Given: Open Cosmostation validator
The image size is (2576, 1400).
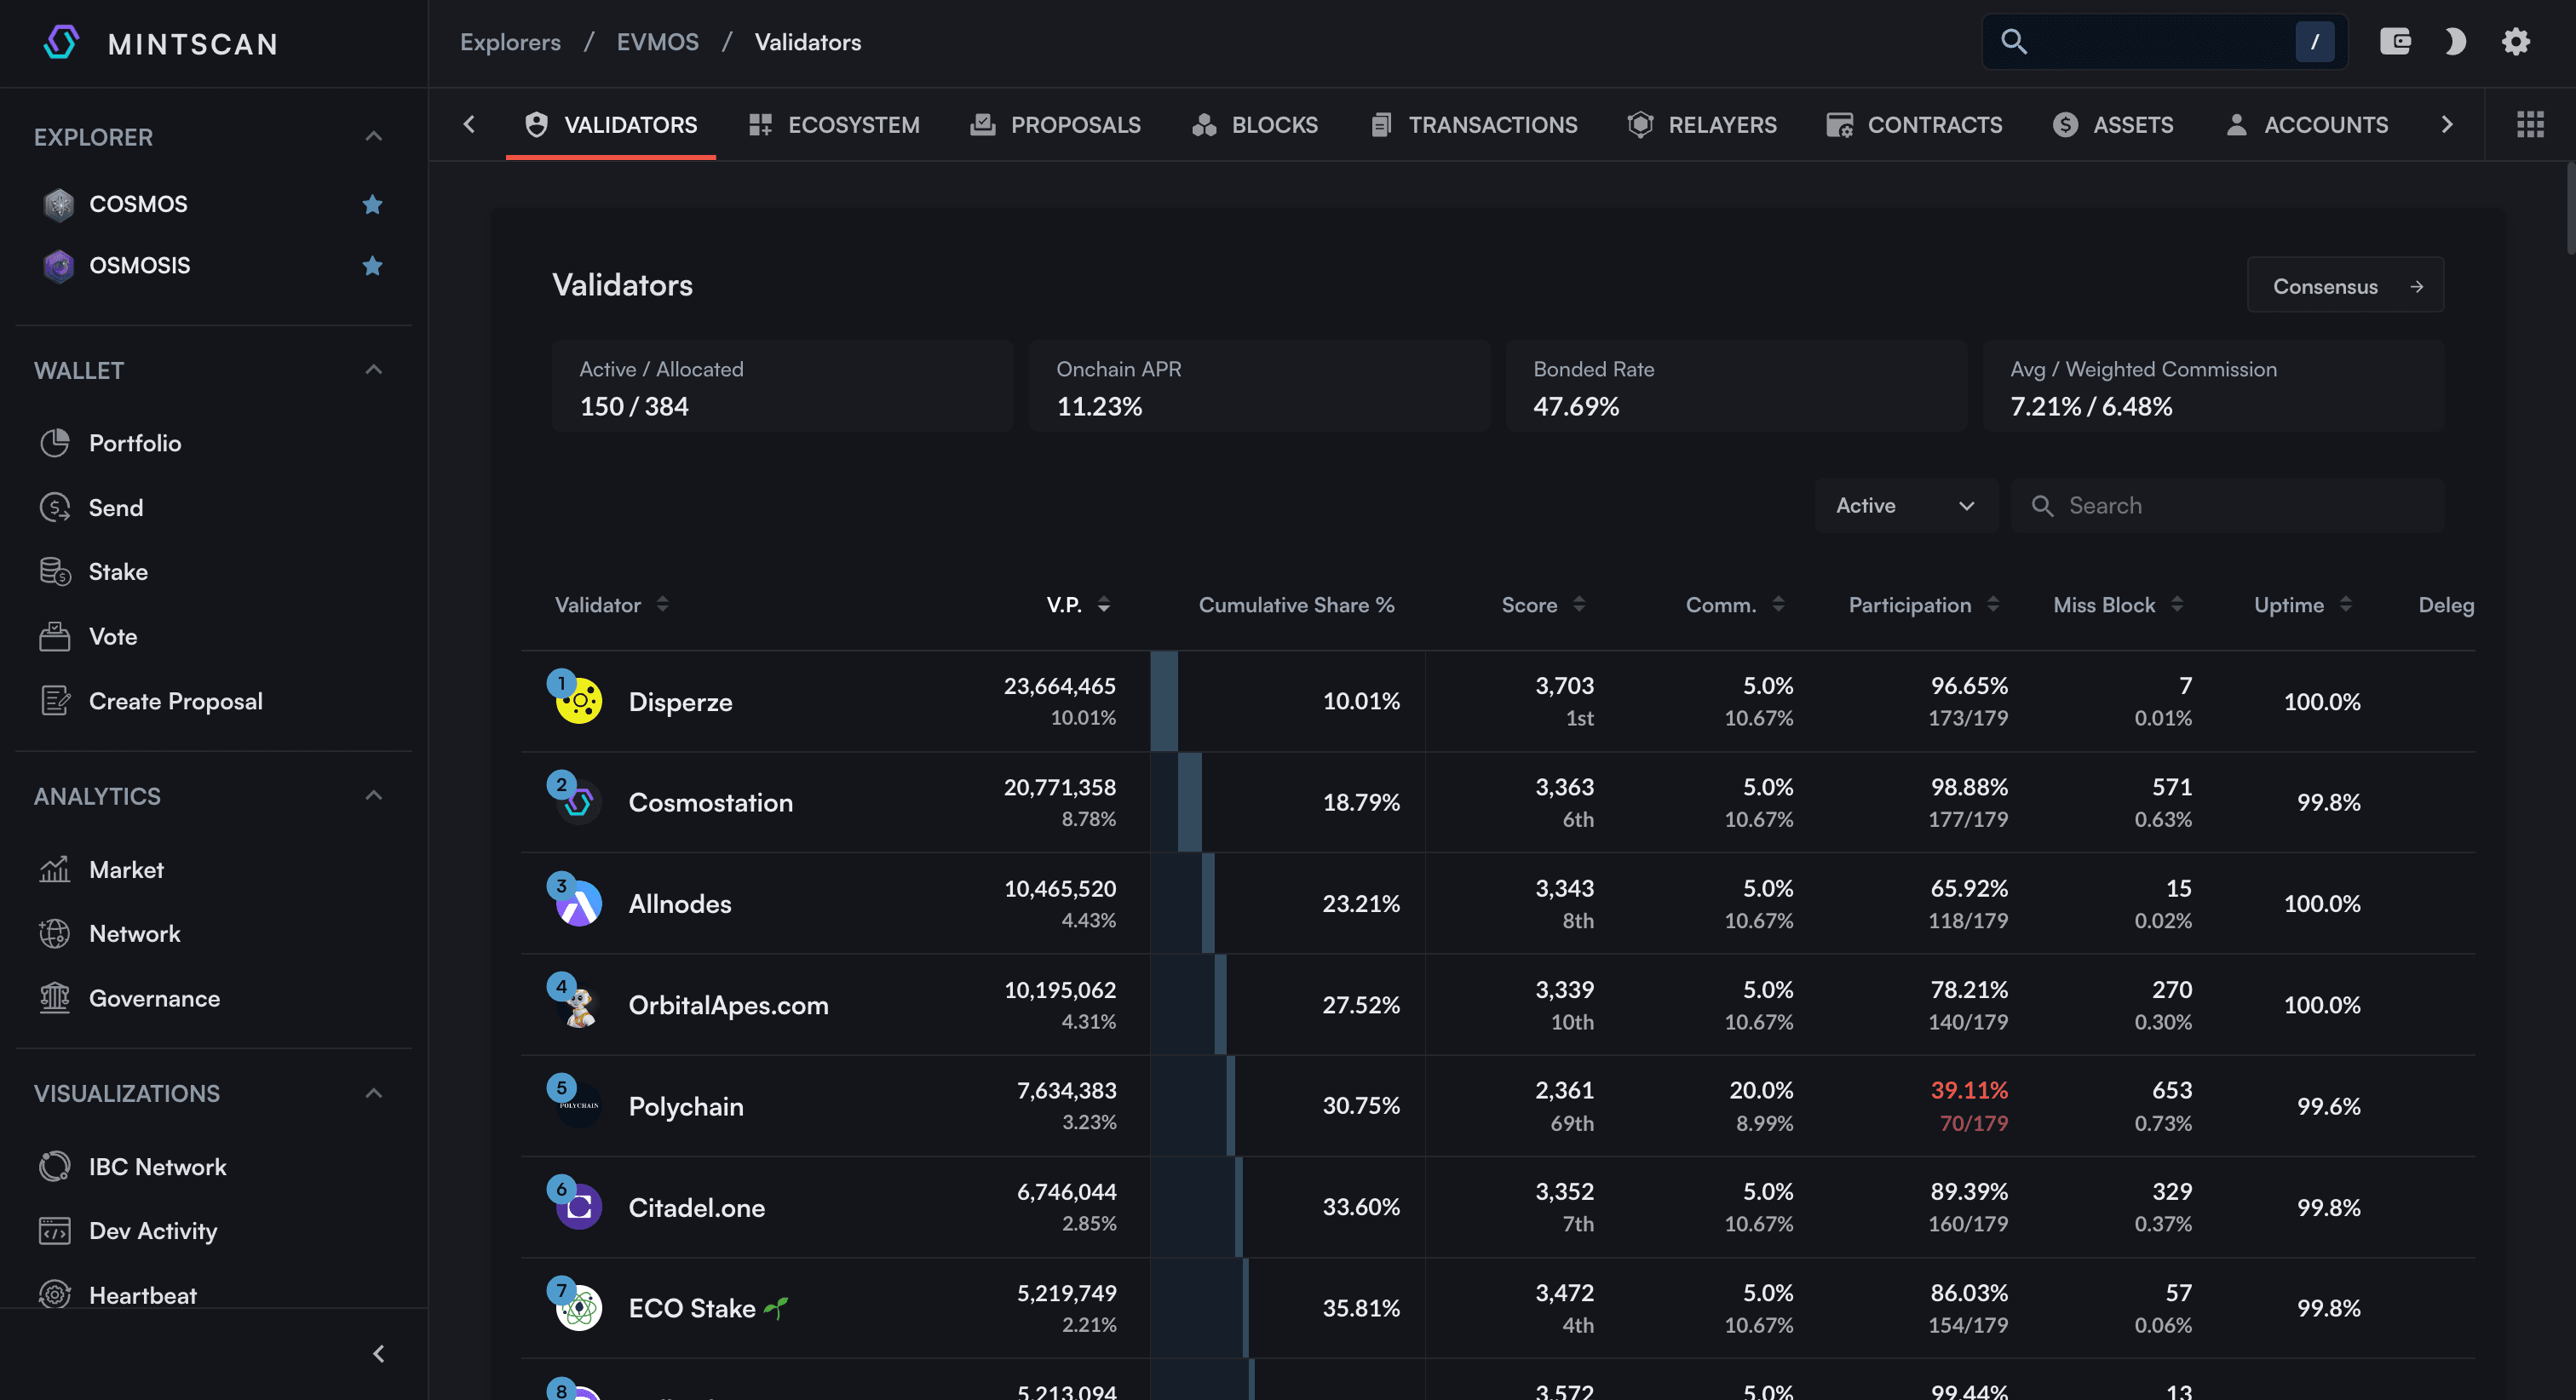Looking at the screenshot, I should pyautogui.click(x=710, y=803).
